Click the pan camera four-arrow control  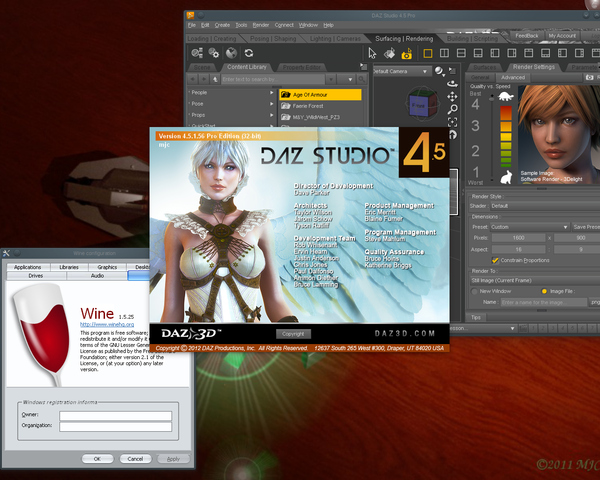[x=452, y=96]
